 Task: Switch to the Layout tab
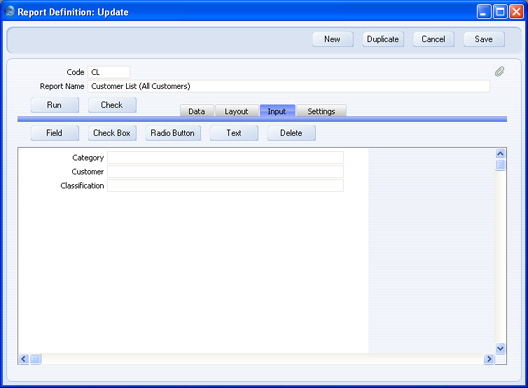click(x=236, y=111)
